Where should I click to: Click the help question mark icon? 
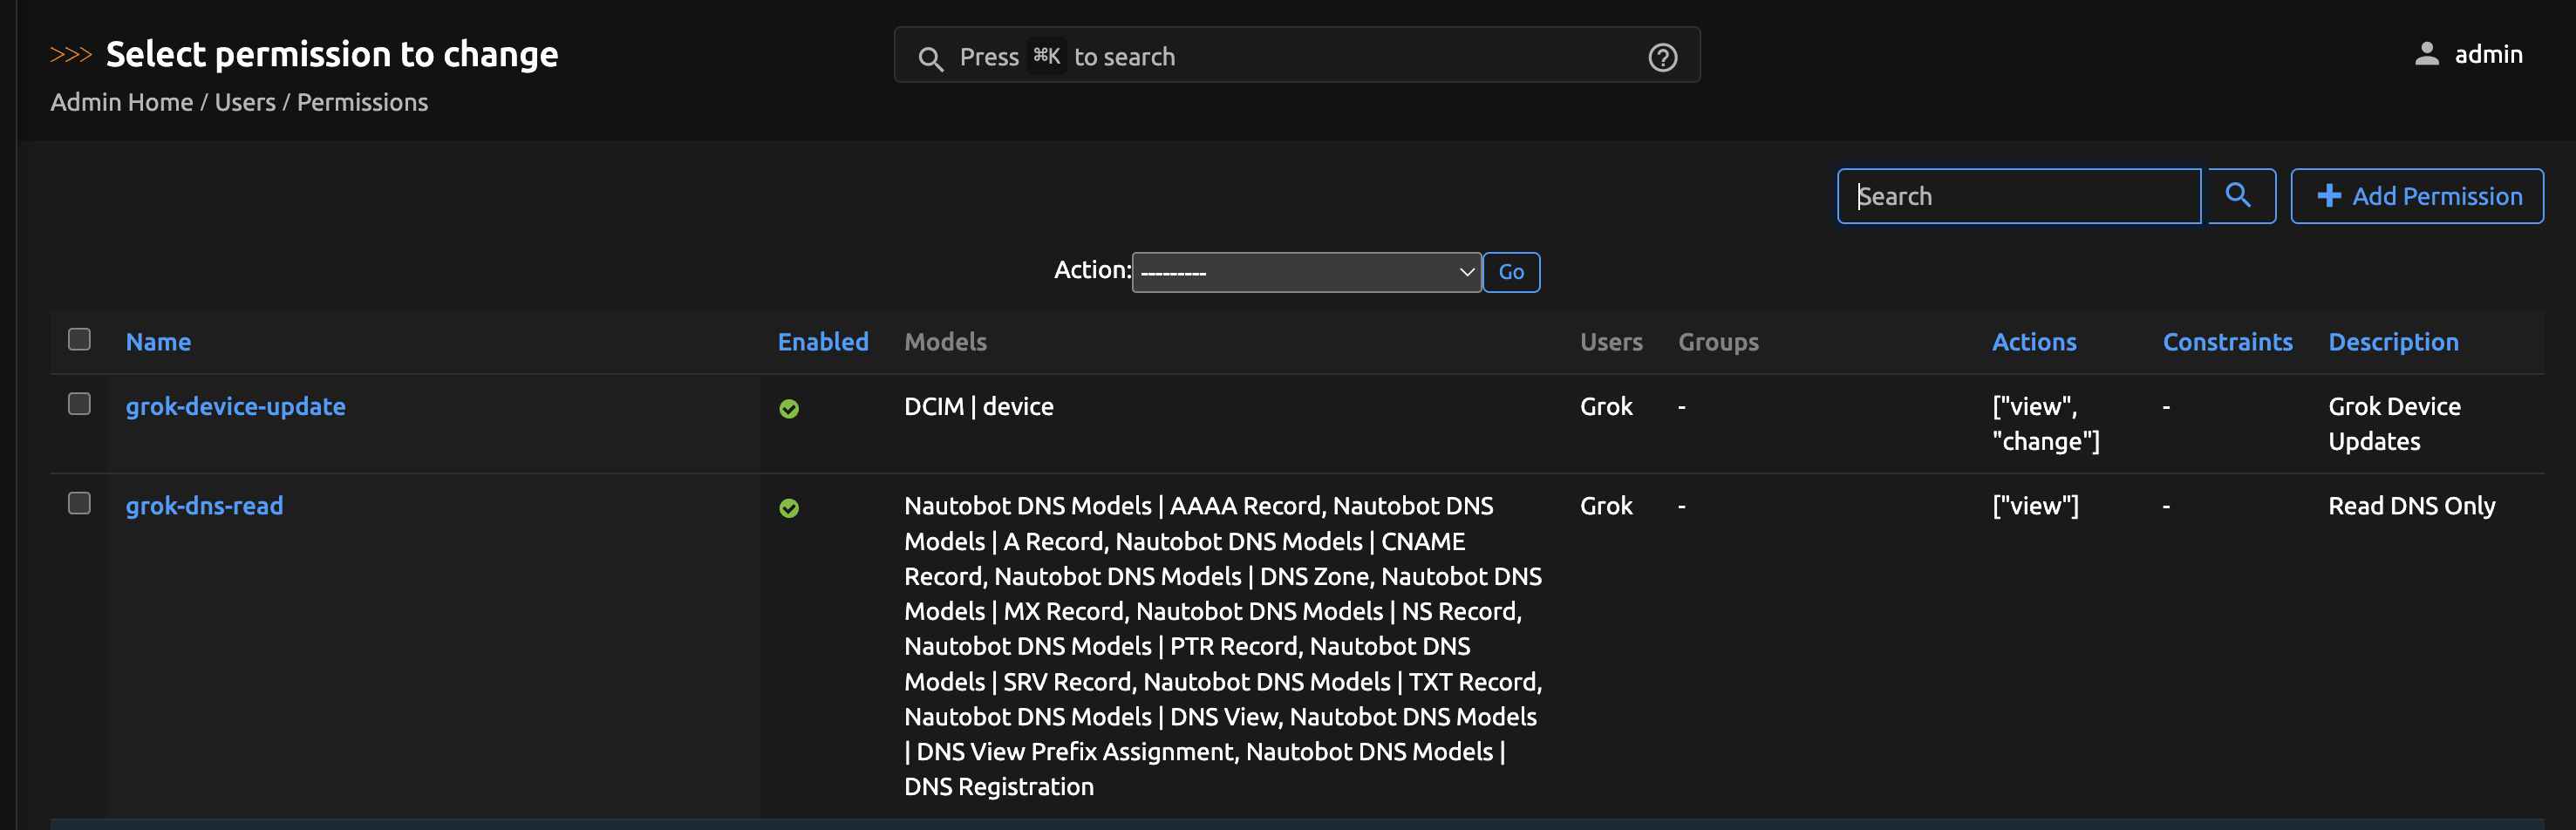1662,57
